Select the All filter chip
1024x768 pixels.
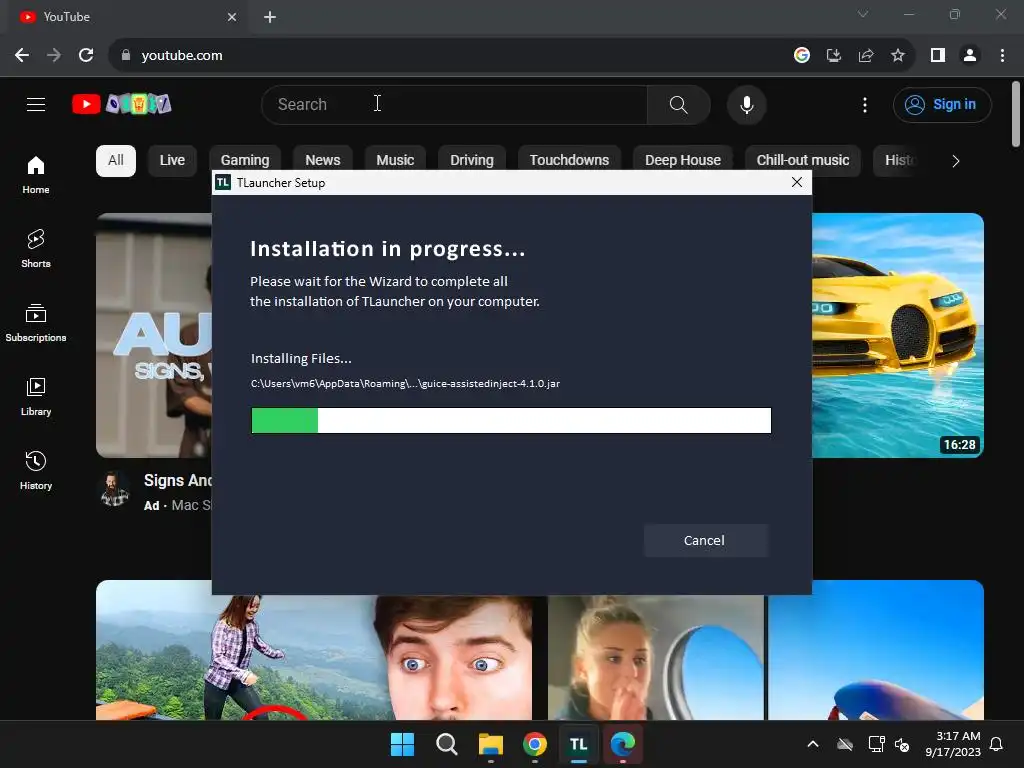click(116, 161)
